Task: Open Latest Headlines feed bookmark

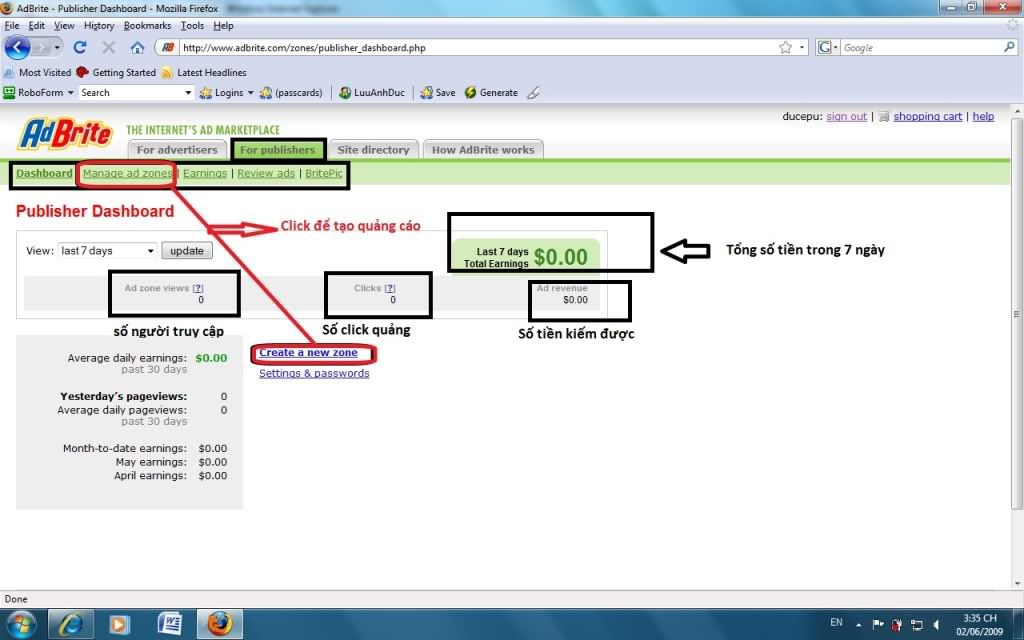Action: (x=204, y=72)
